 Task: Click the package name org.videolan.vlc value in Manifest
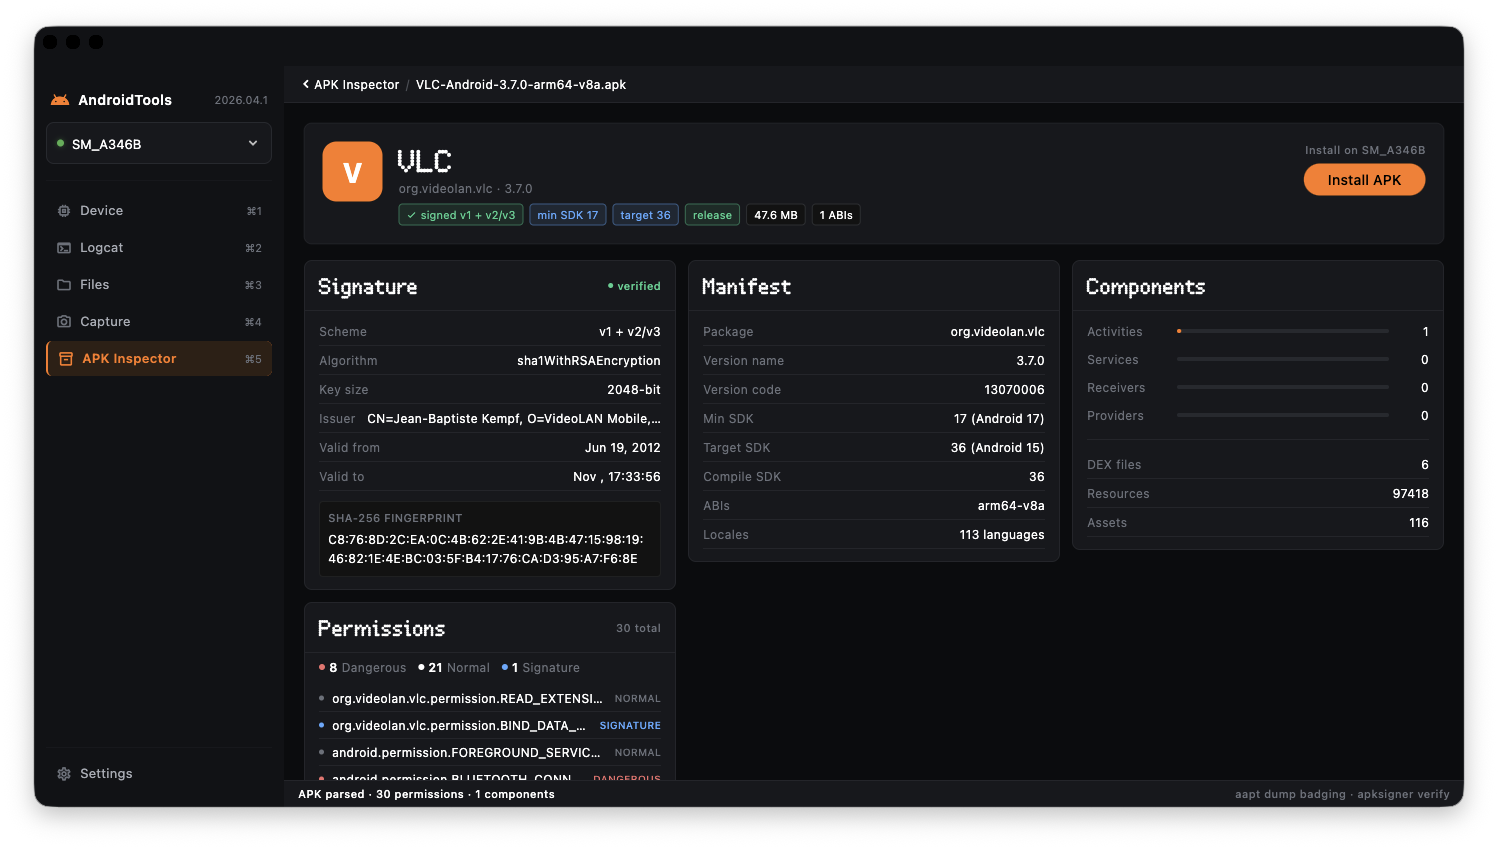click(998, 332)
